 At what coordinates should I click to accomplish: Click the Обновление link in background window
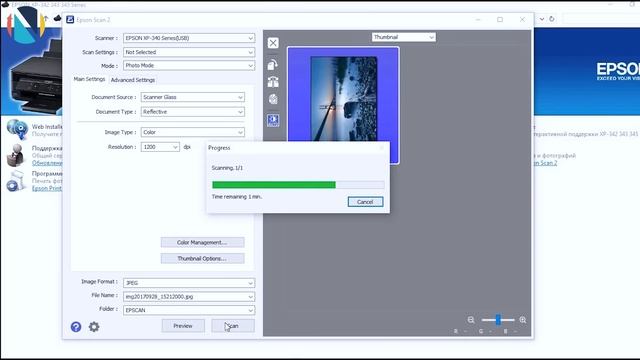point(47,163)
